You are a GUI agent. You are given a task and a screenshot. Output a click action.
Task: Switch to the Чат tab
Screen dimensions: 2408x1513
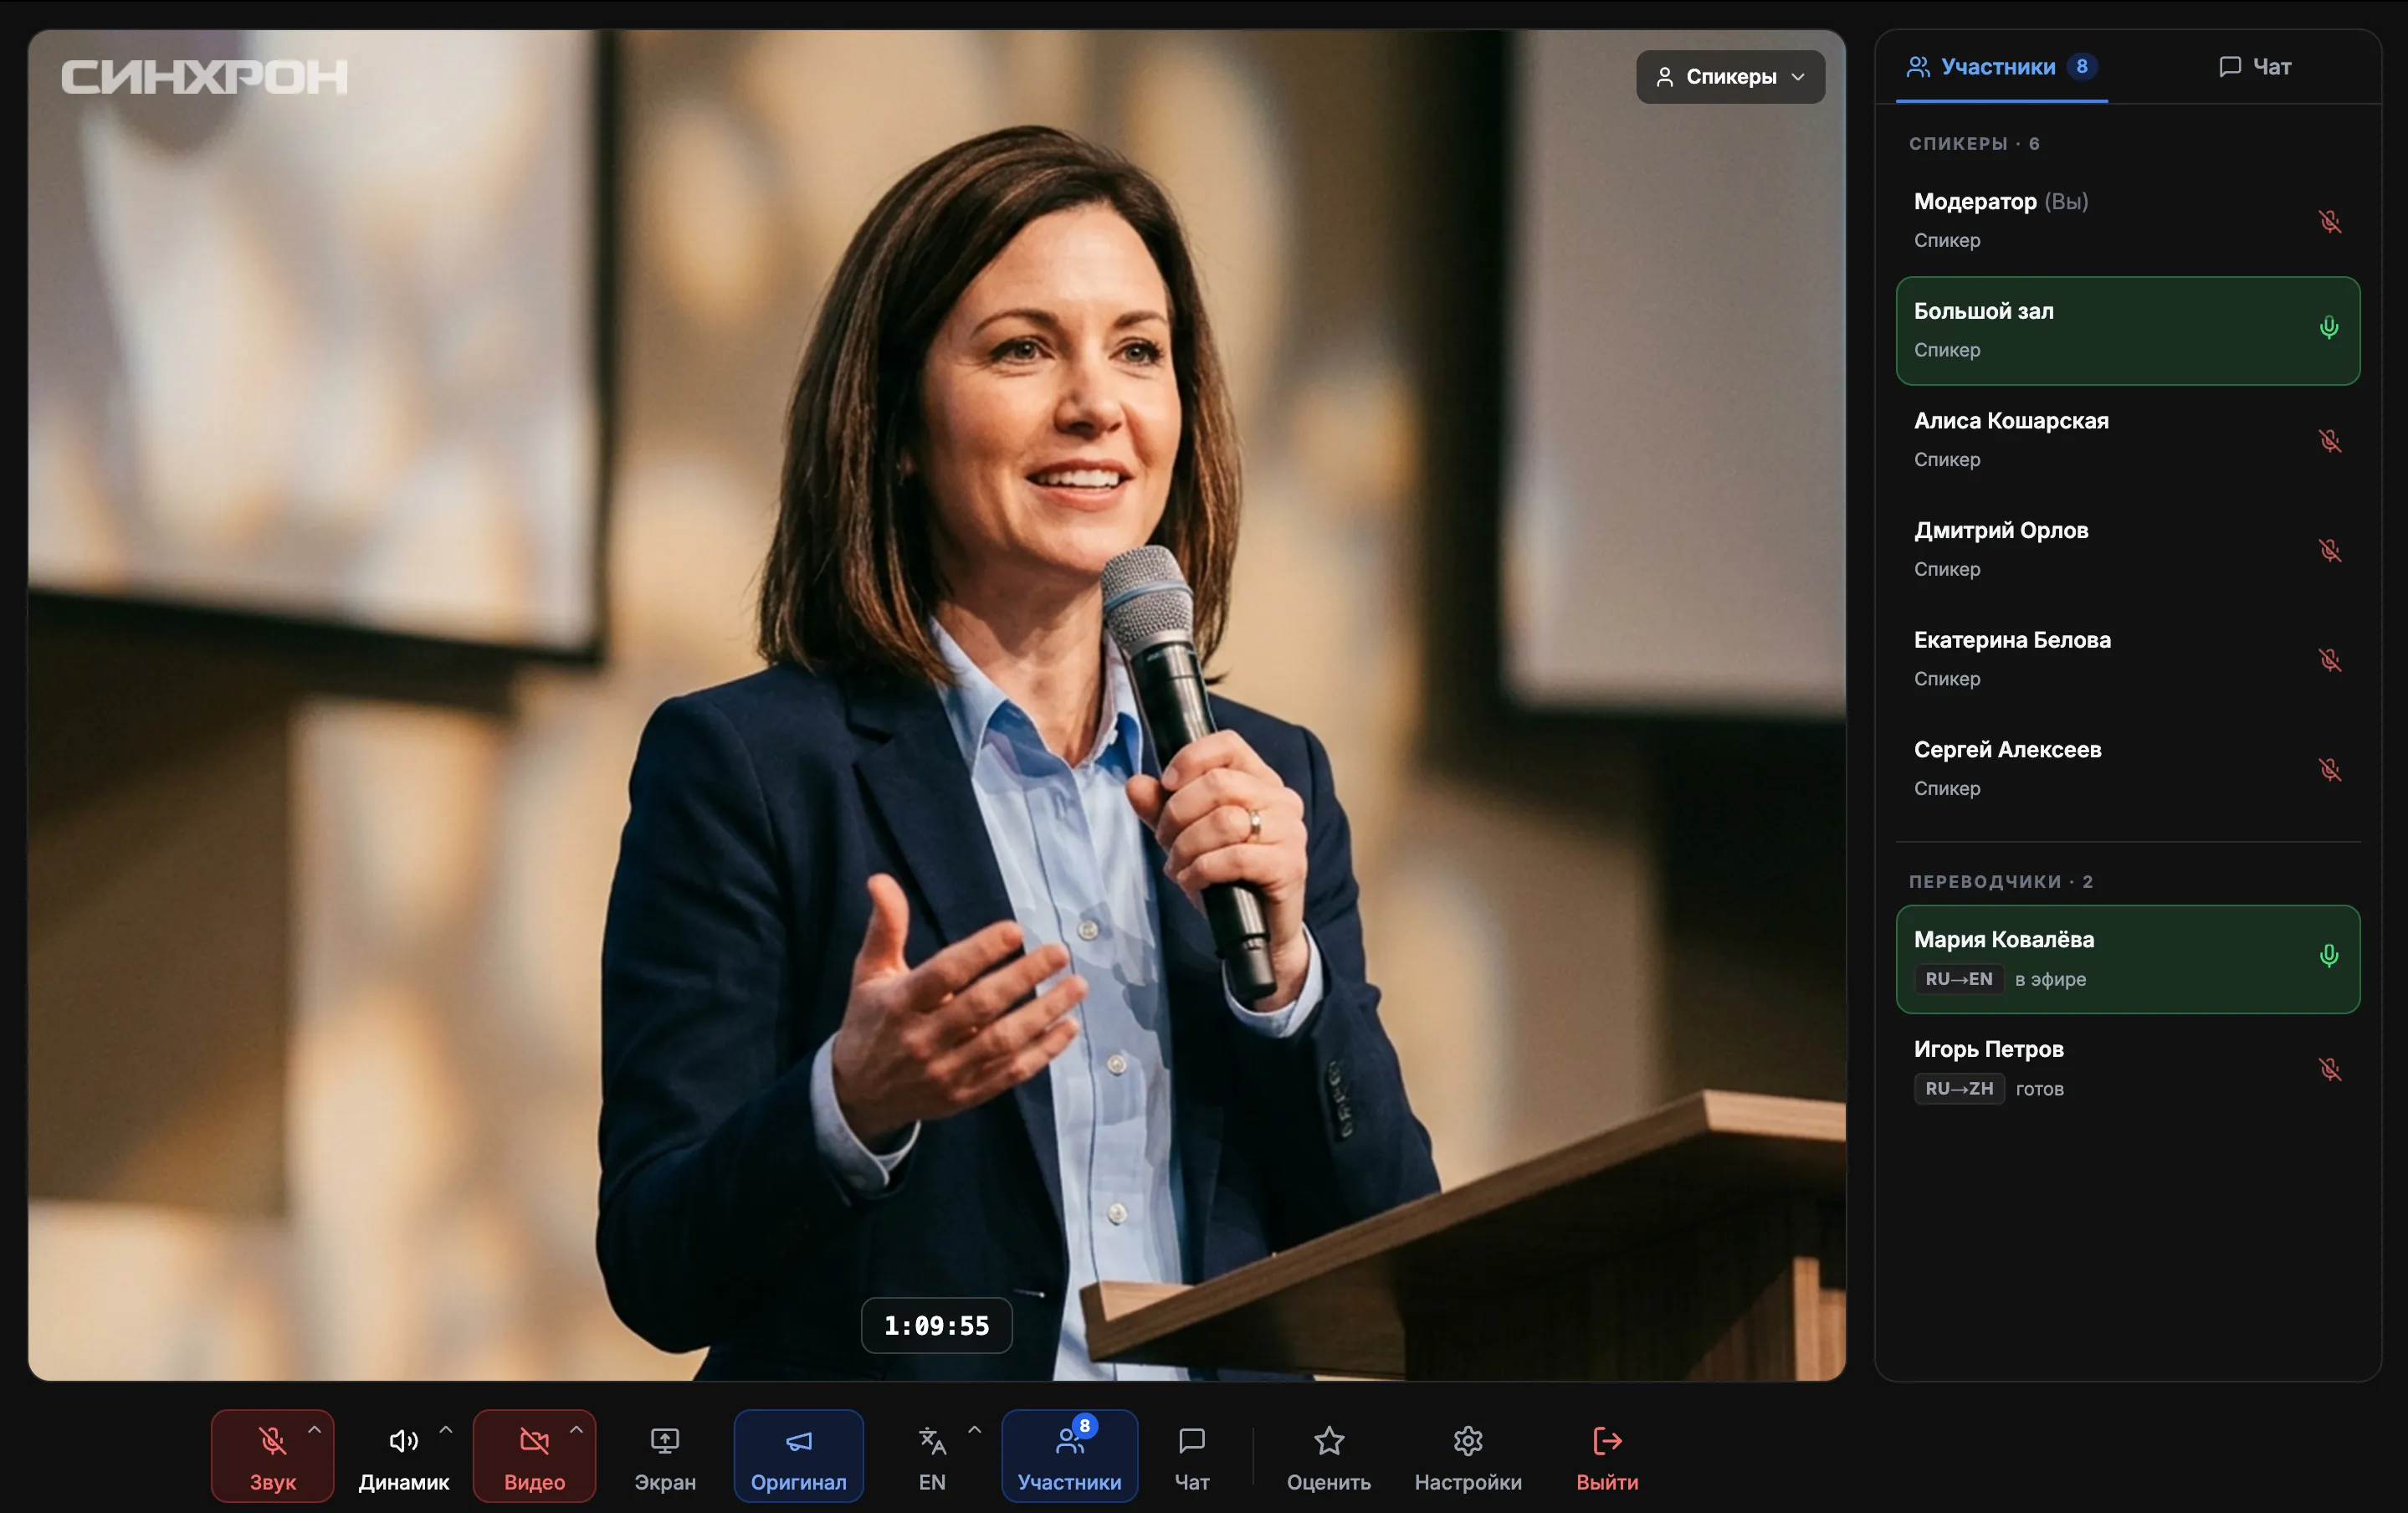[2255, 67]
